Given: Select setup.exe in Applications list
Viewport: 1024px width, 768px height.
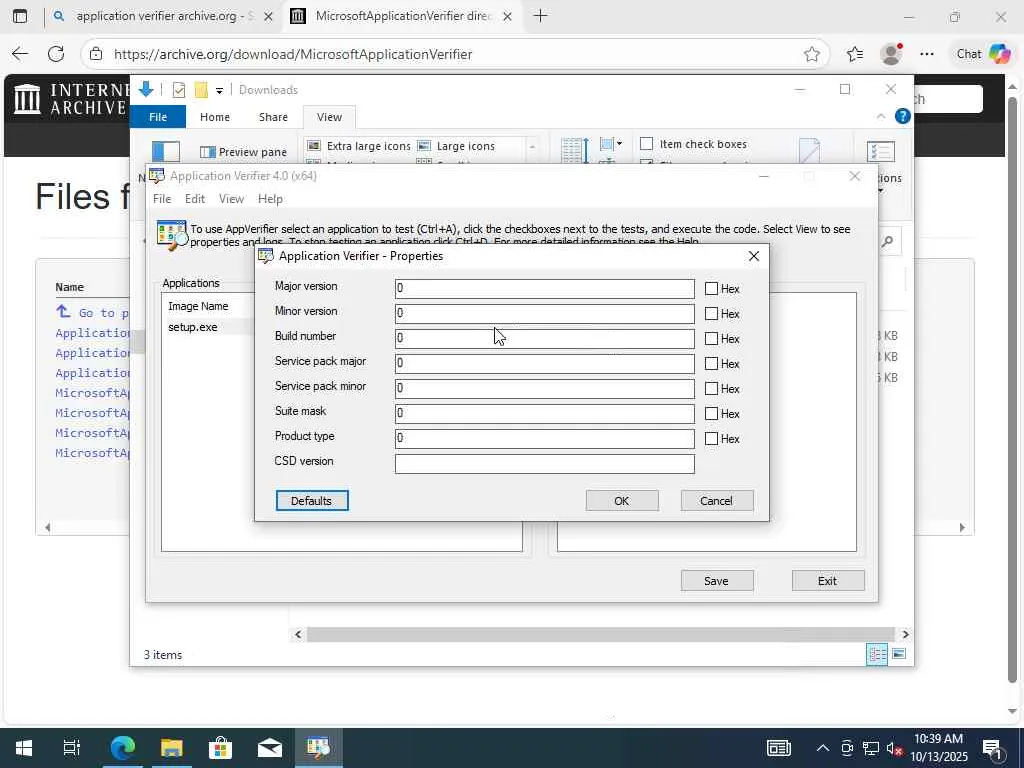Looking at the screenshot, I should pyautogui.click(x=193, y=327).
